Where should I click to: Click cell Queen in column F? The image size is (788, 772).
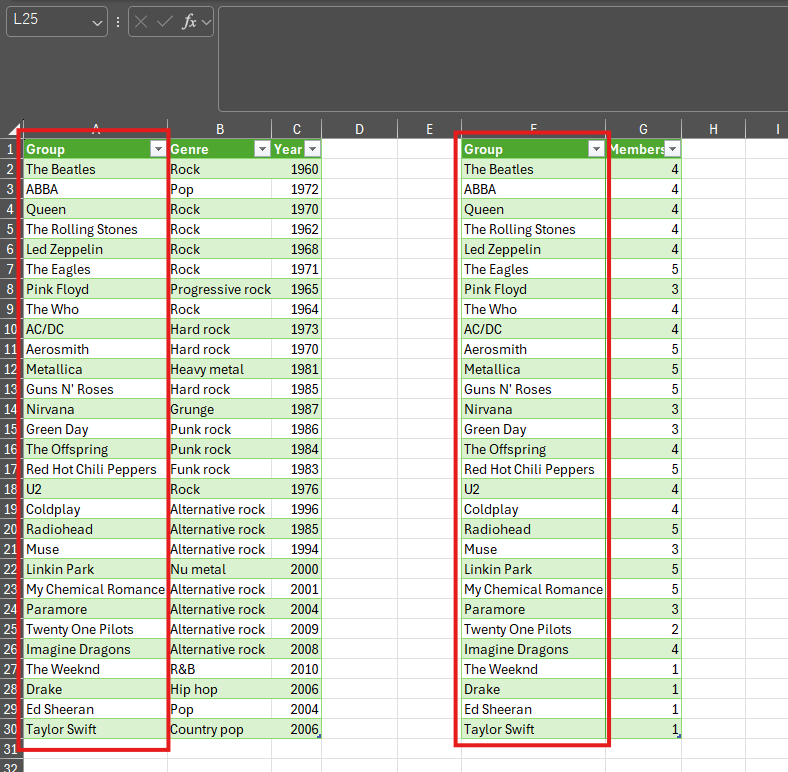[x=533, y=209]
